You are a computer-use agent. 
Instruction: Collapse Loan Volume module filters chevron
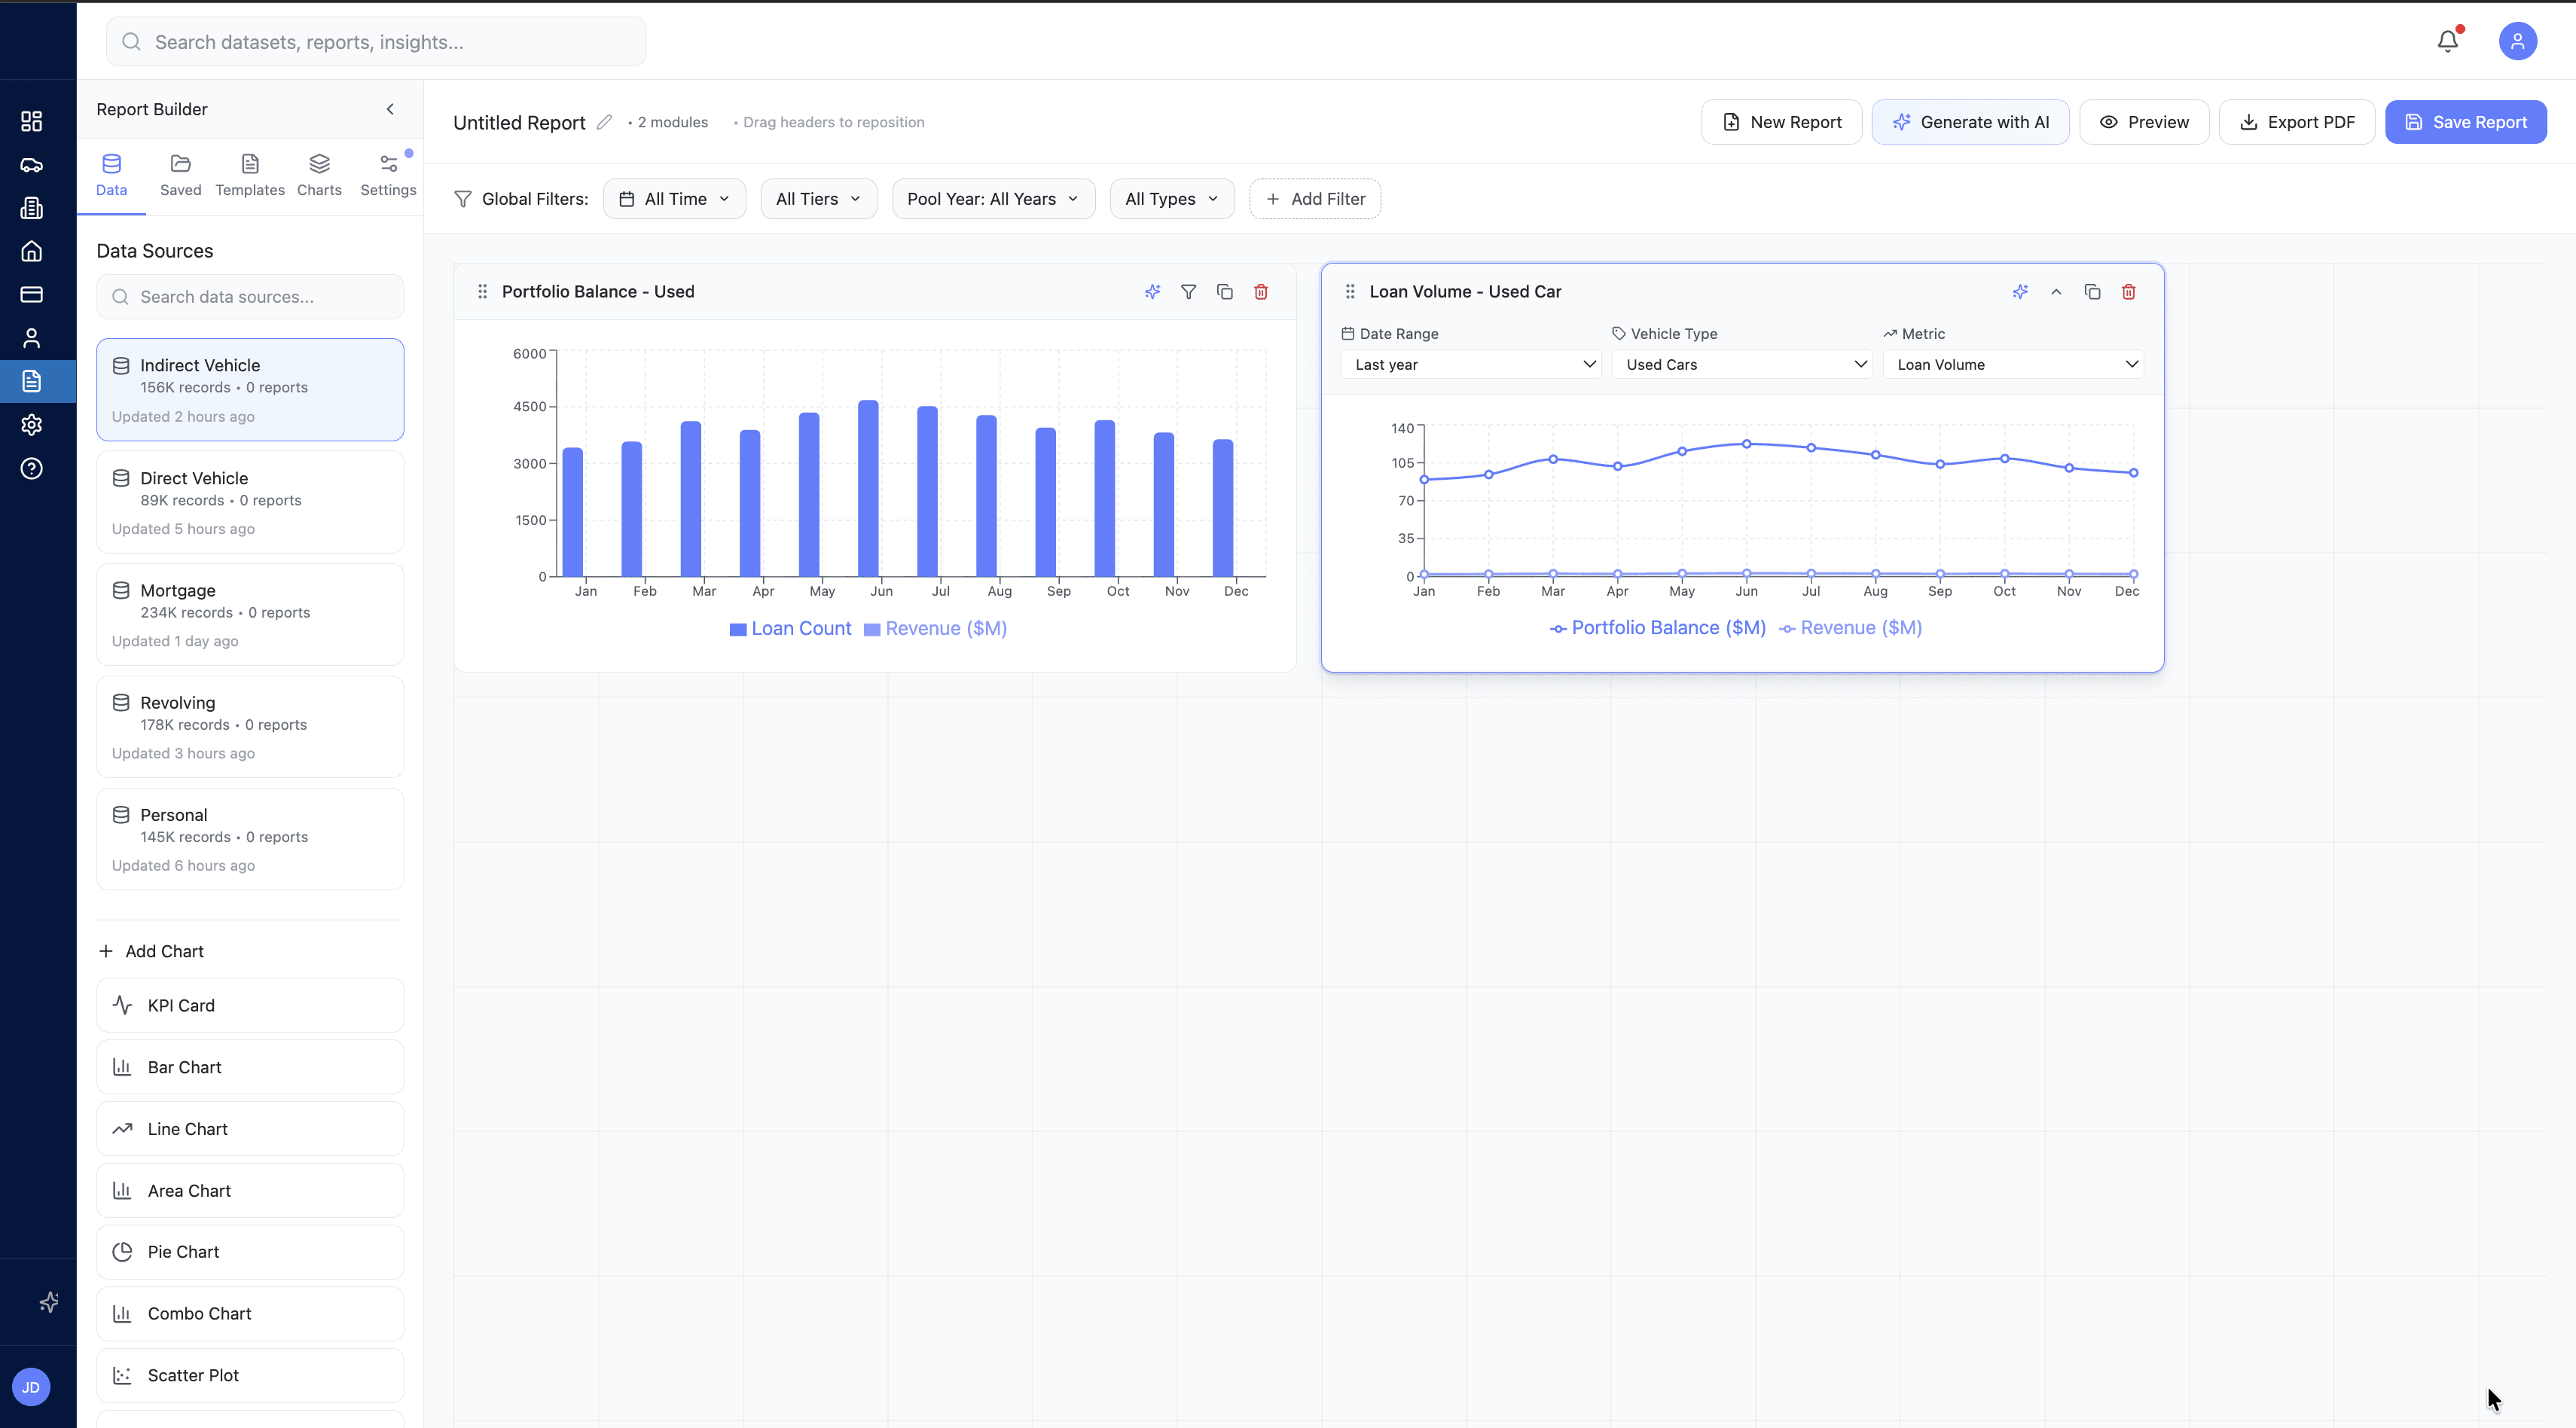[2056, 292]
